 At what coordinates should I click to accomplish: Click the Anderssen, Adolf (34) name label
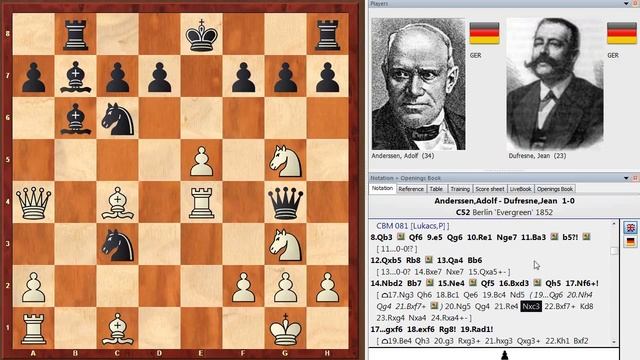click(402, 156)
